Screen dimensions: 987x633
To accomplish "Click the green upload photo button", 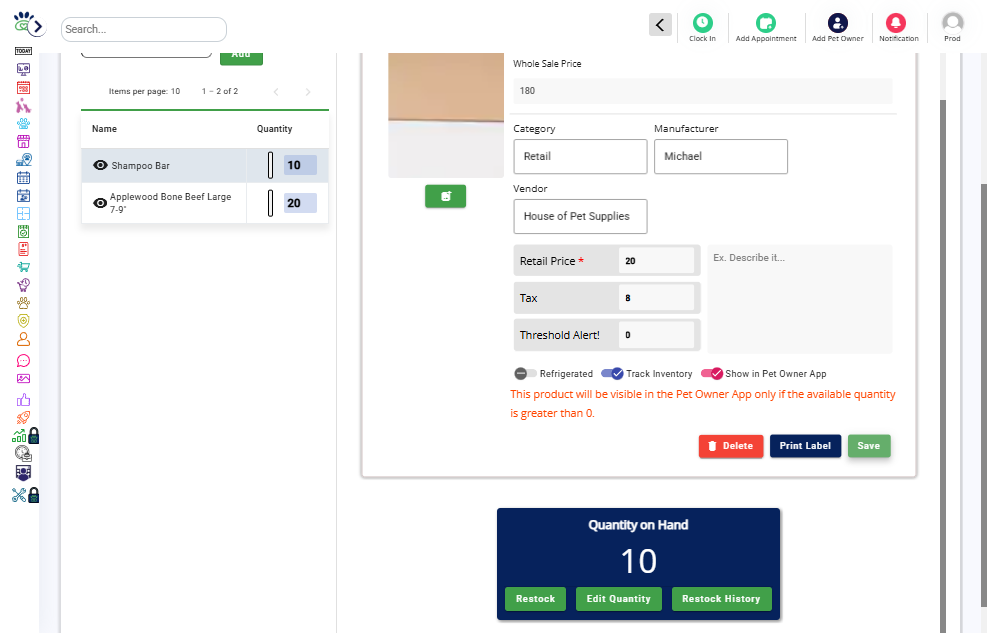I will coord(445,196).
